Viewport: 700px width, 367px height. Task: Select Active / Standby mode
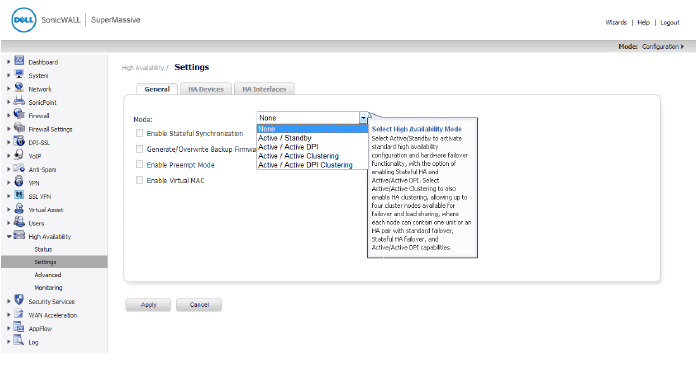(x=312, y=138)
